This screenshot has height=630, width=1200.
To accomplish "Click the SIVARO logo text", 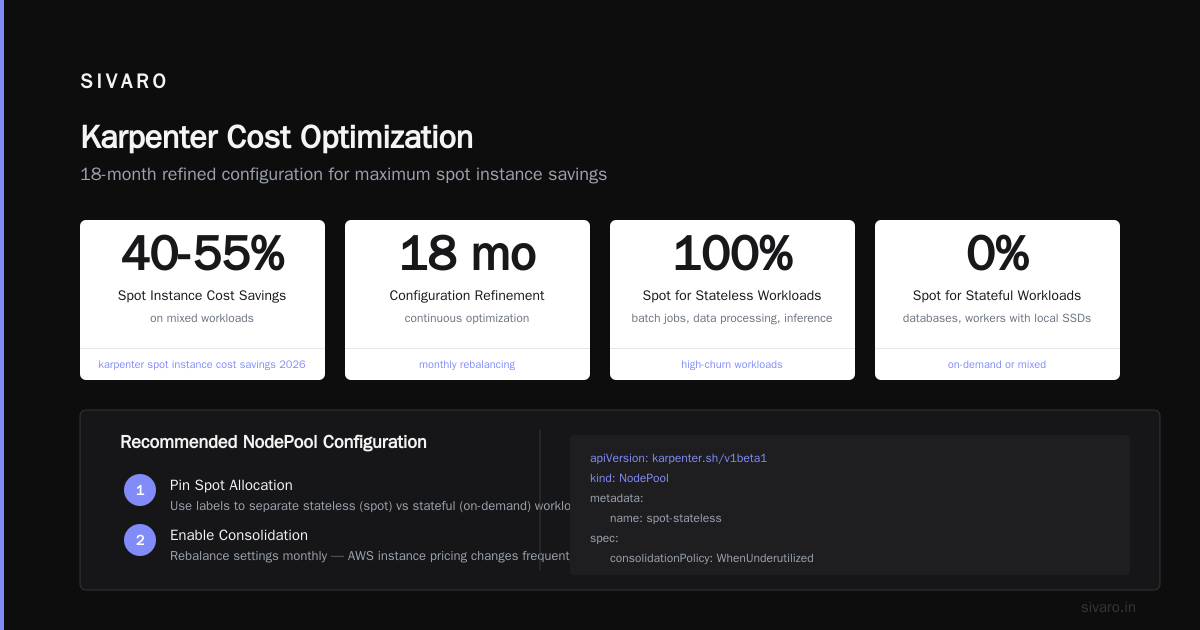I will pyautogui.click(x=124, y=82).
